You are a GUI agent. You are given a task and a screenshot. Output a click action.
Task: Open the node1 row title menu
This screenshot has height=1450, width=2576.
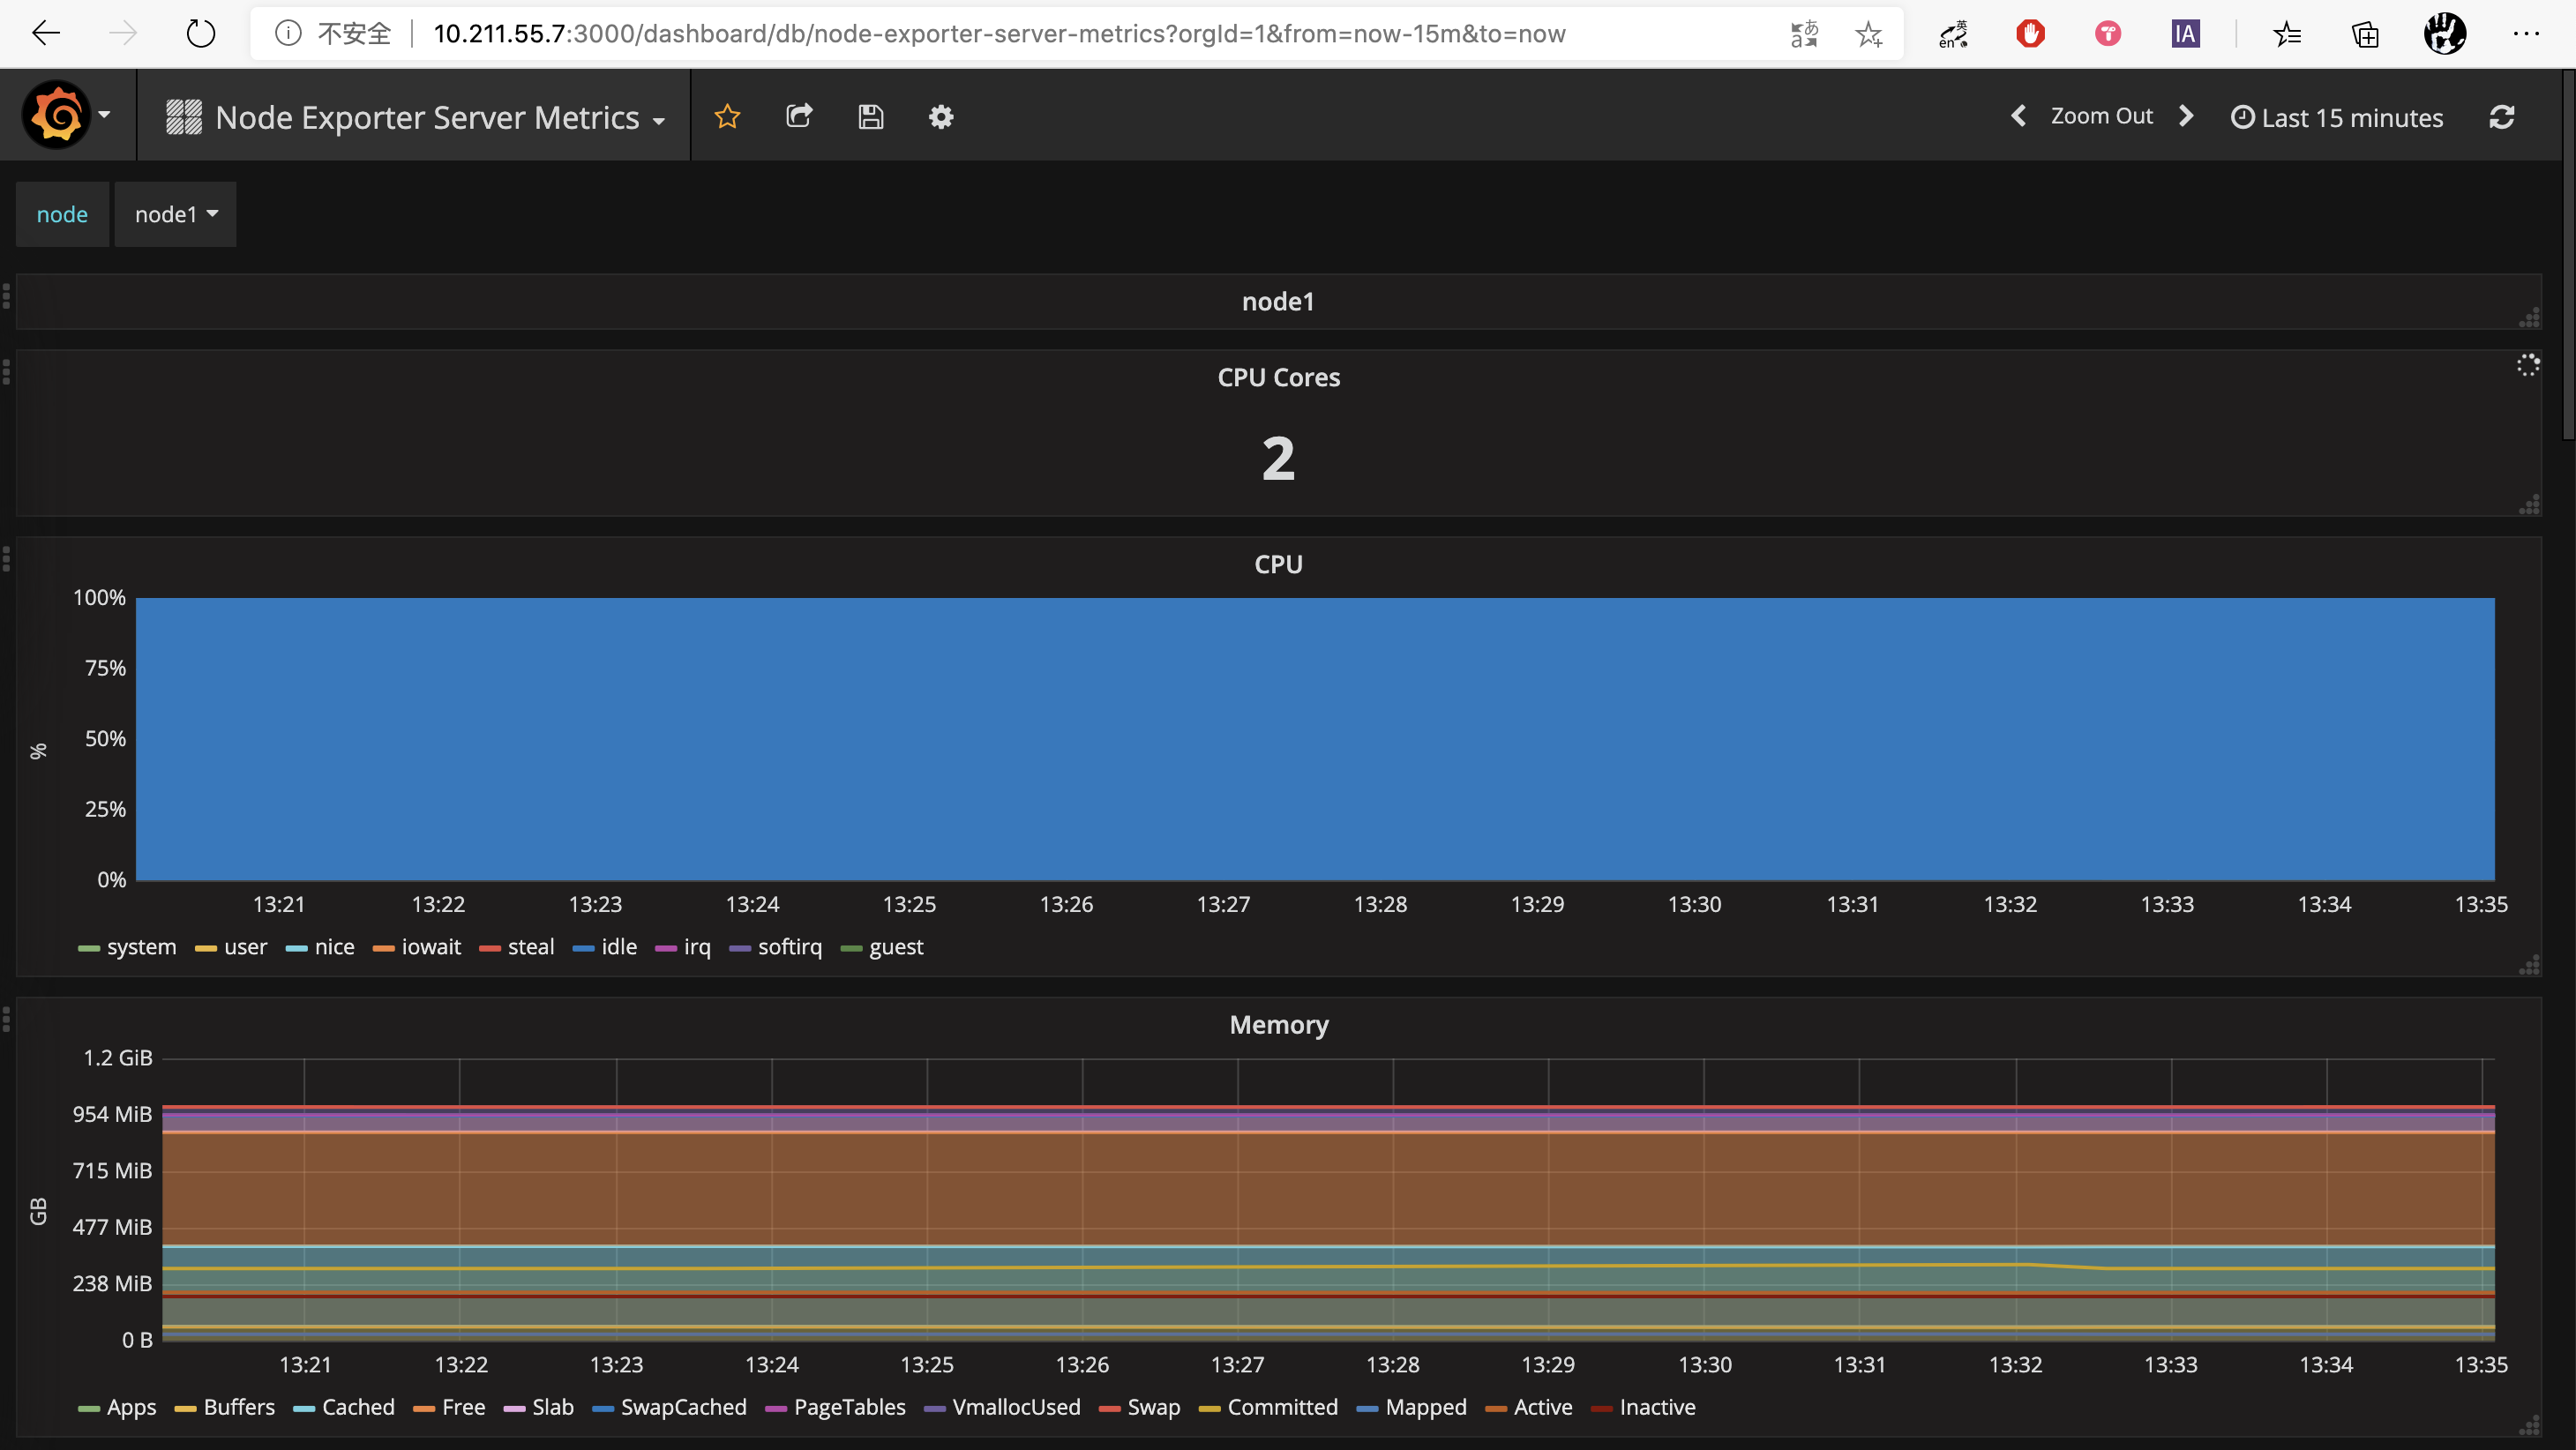tap(1278, 301)
